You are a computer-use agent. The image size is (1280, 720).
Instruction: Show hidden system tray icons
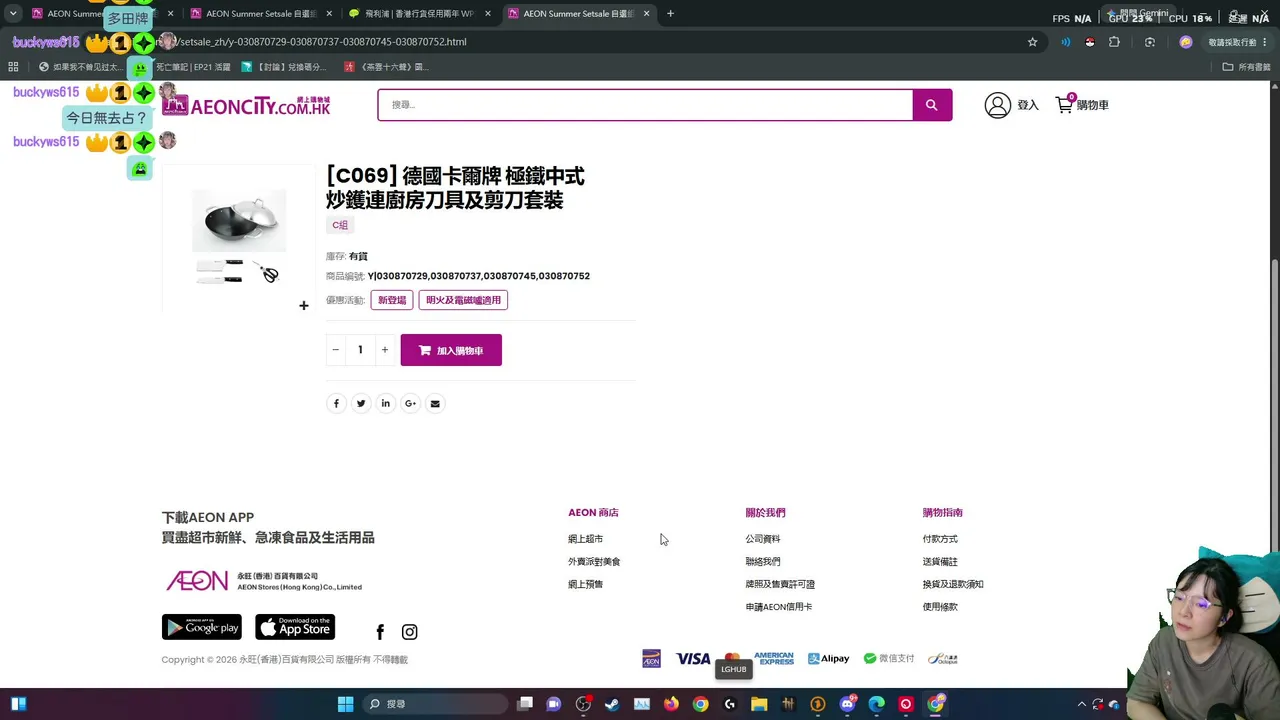point(1081,704)
